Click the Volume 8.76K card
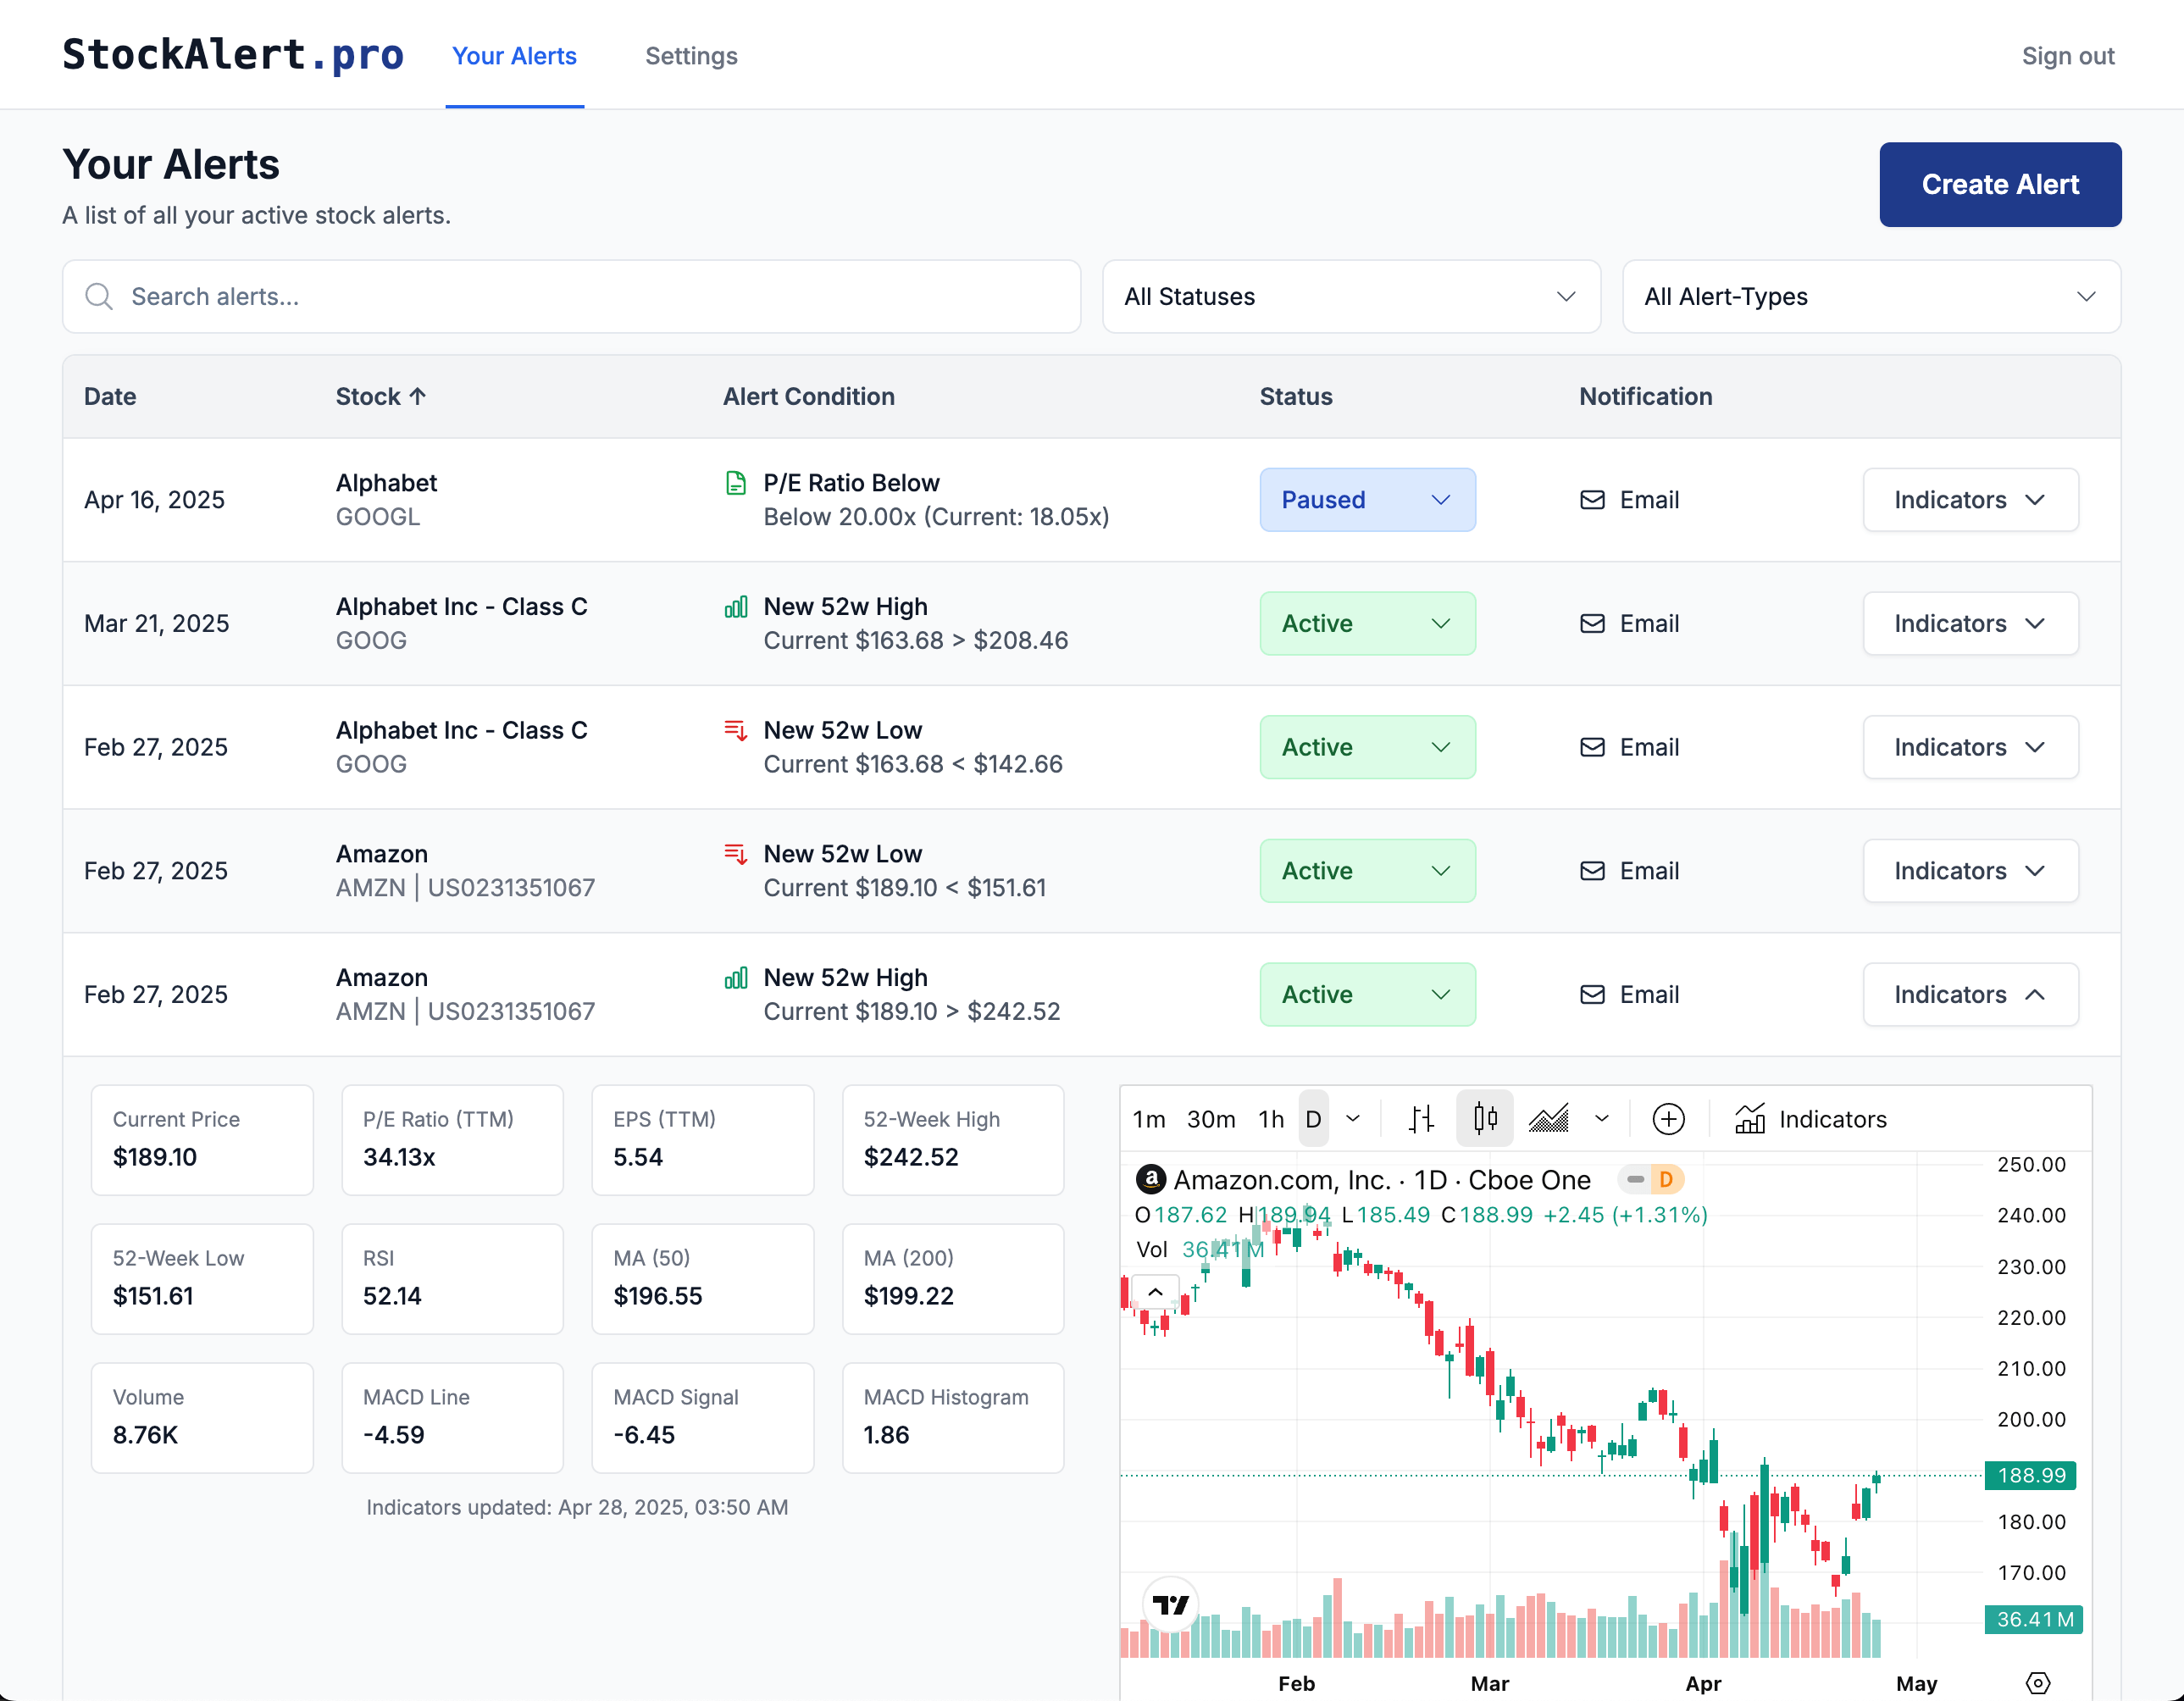Image resolution: width=2184 pixels, height=1701 pixels. [x=202, y=1418]
